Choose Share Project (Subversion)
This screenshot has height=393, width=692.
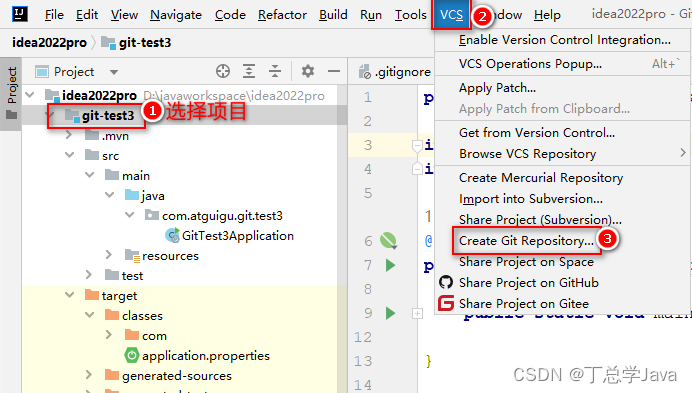(x=563, y=219)
